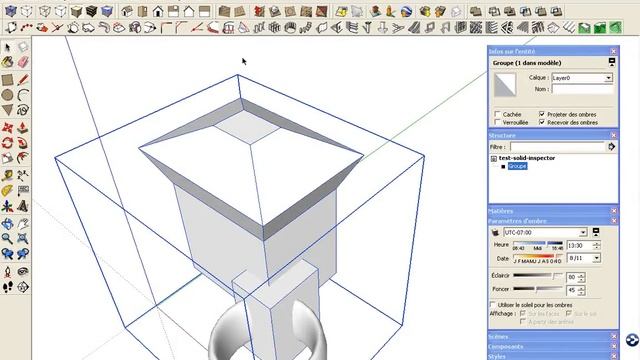Click the Outer Shell solid tool
This screenshot has width=640, height=360.
point(476,11)
